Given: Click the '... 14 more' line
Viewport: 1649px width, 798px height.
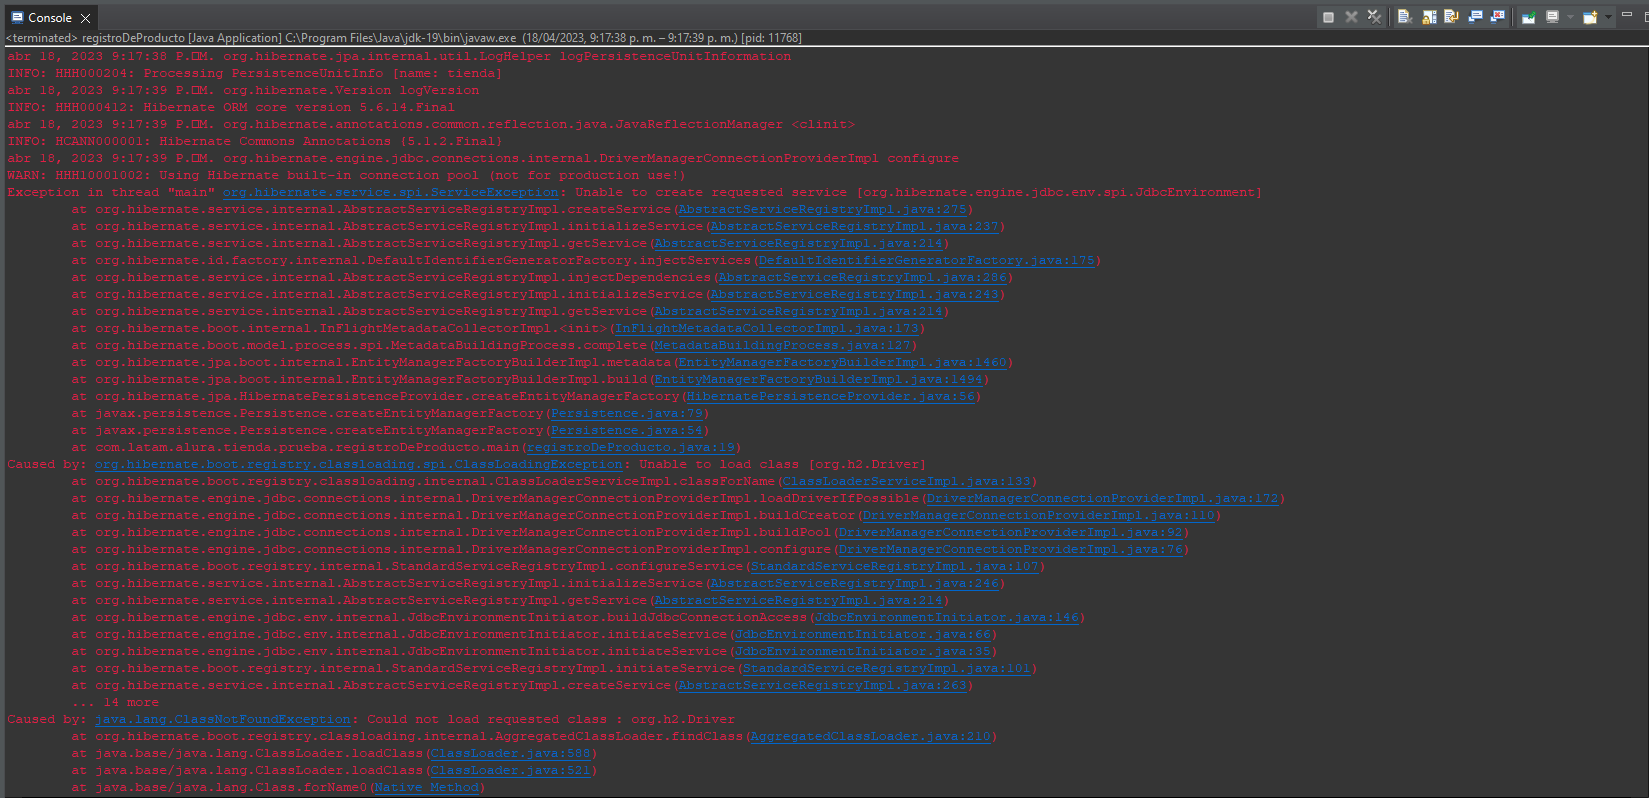Looking at the screenshot, I should [115, 702].
